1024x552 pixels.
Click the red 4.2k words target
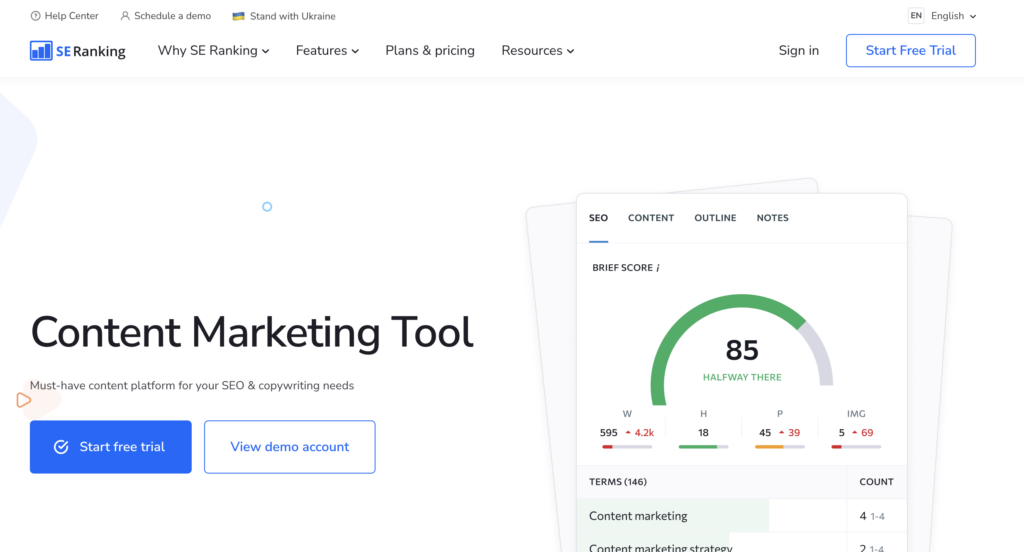point(644,432)
